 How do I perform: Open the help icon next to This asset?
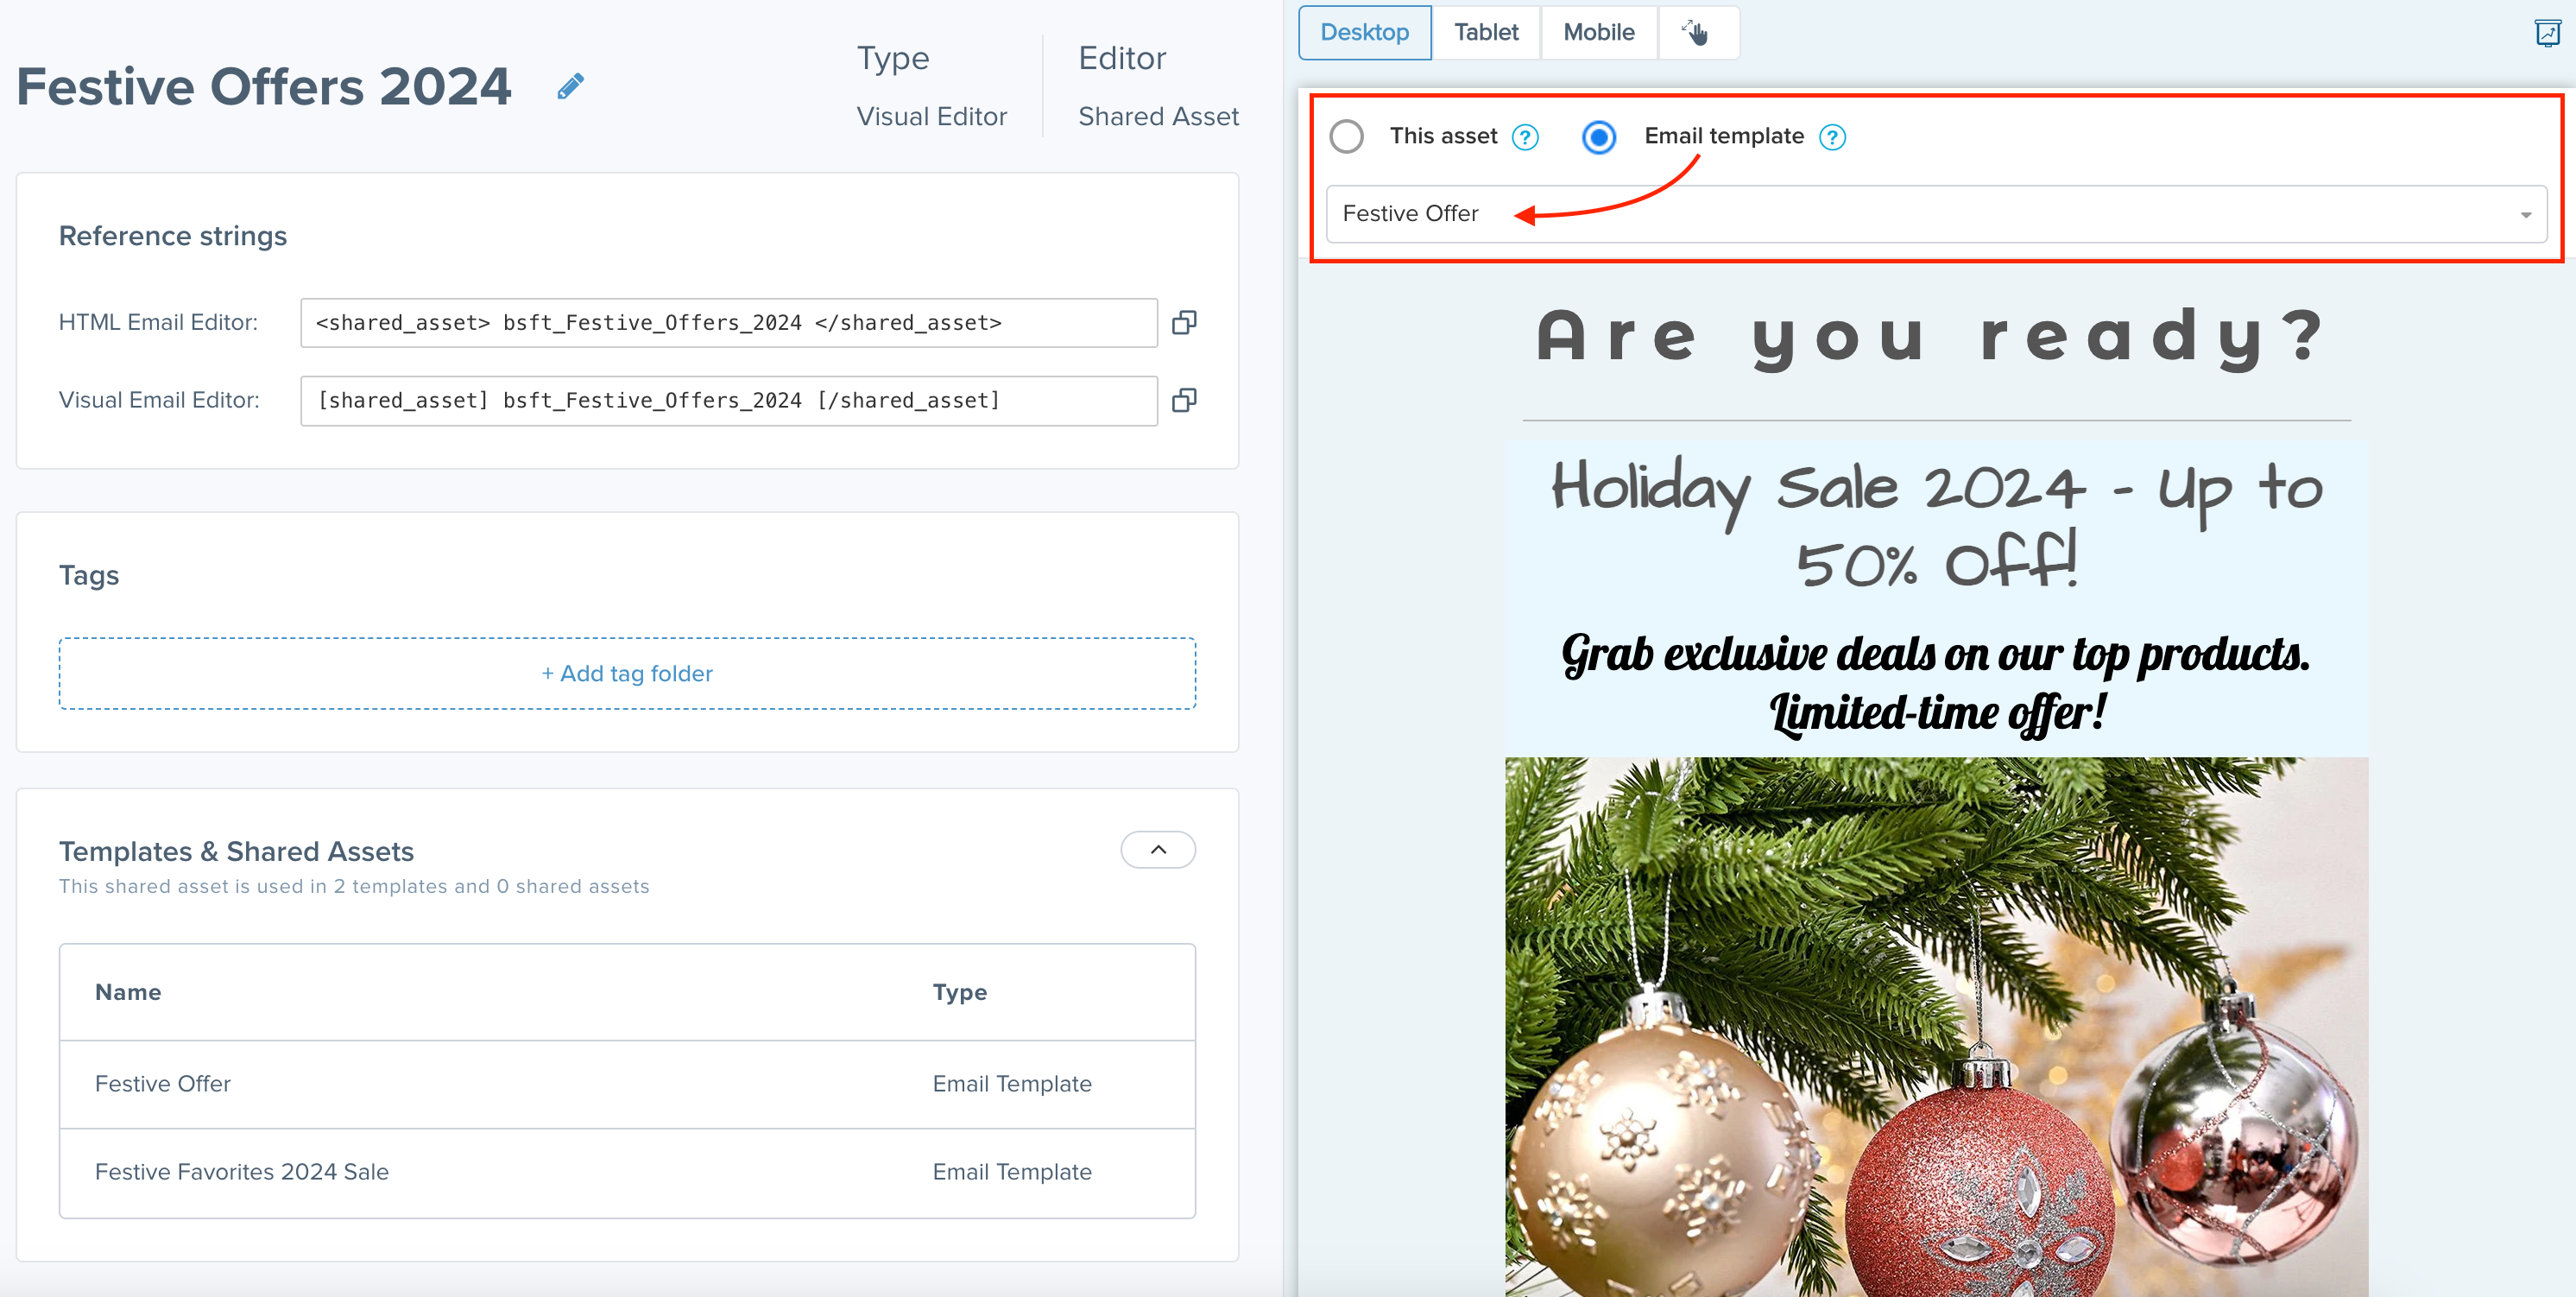pos(1525,137)
